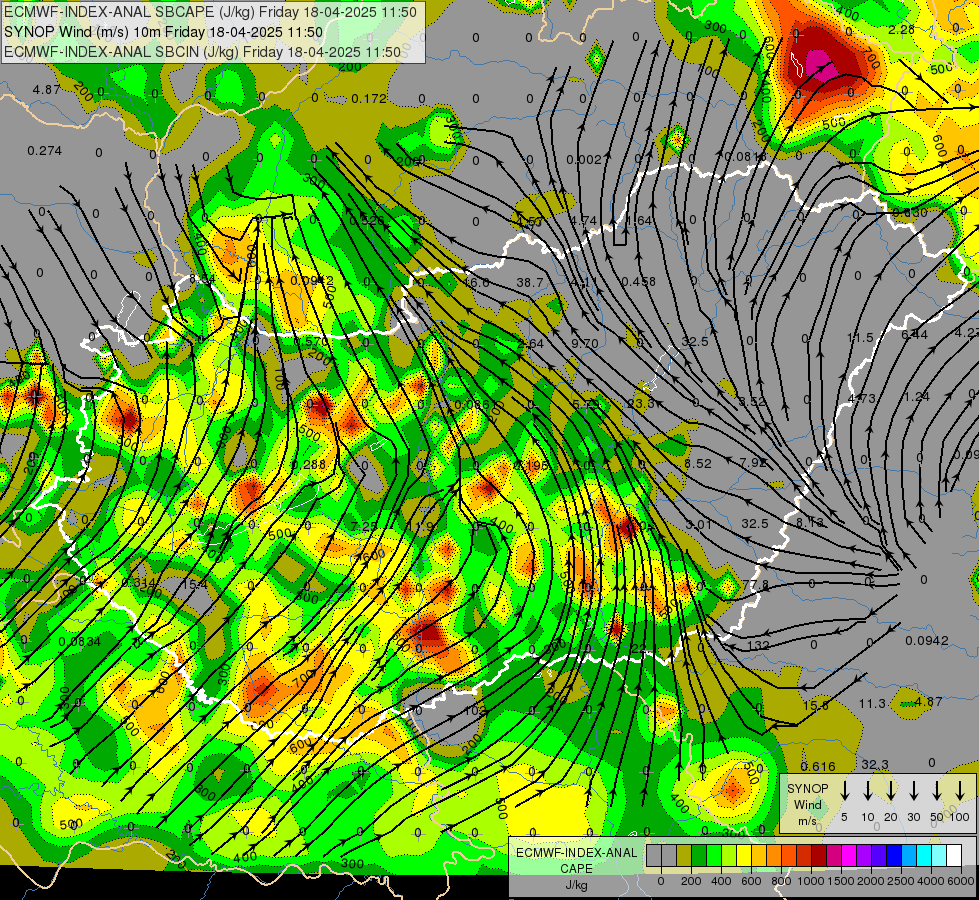Click the value 4.74 on the map
Image resolution: width=979 pixels, height=900 pixels.
[x=583, y=220]
